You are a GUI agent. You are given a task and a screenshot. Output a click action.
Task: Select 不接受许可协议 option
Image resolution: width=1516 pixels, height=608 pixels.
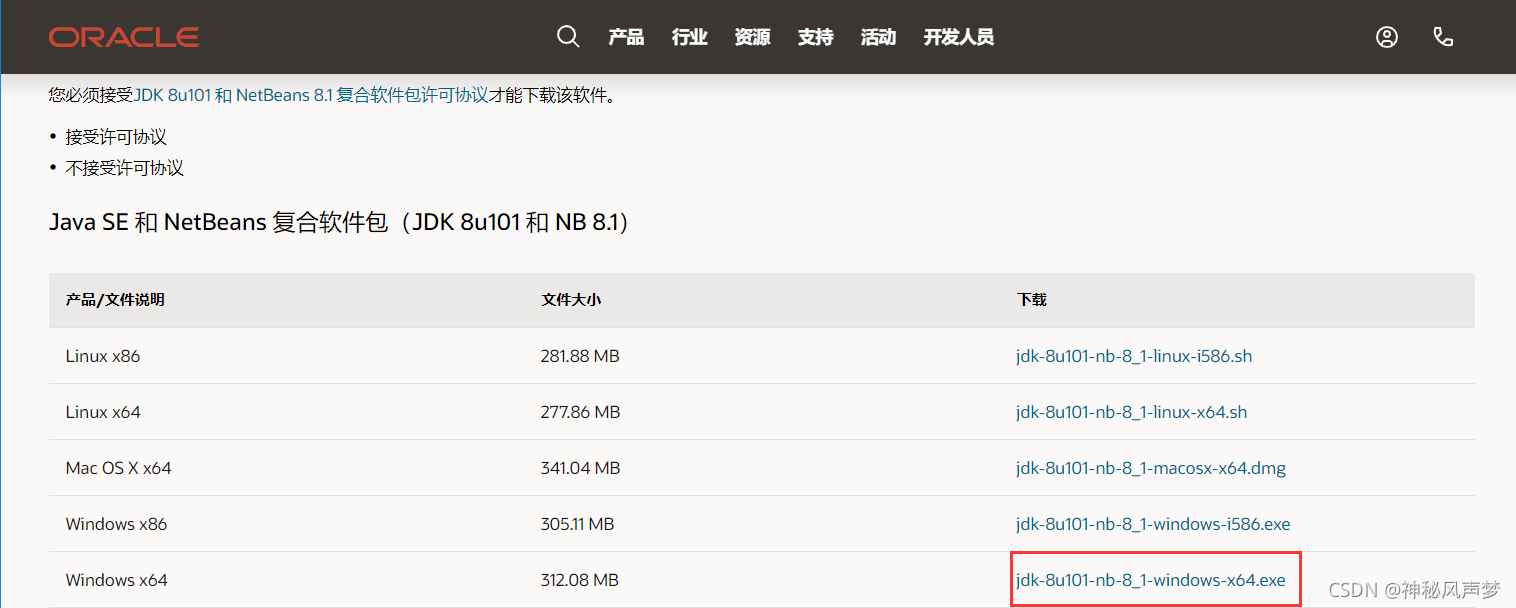click(x=125, y=168)
